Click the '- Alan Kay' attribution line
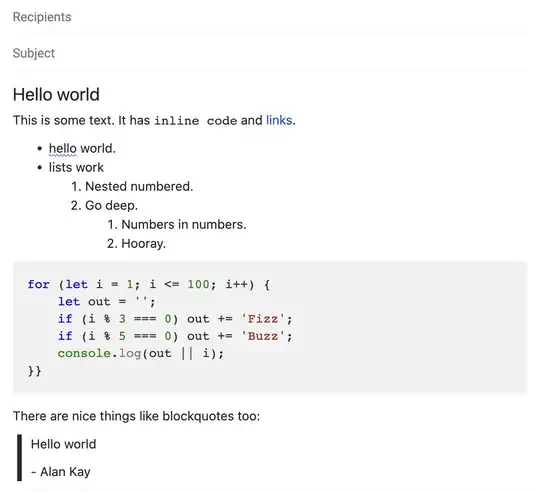The width and height of the screenshot is (540, 492). pos(61,472)
